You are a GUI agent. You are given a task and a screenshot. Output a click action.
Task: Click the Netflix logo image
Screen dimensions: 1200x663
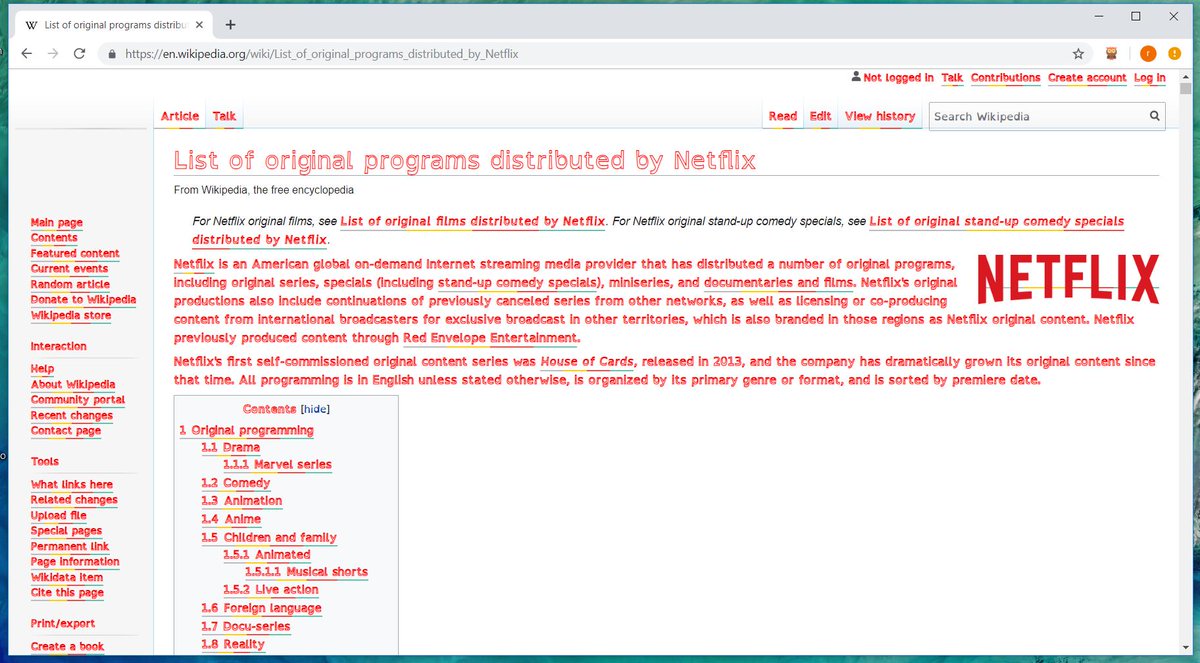1067,279
